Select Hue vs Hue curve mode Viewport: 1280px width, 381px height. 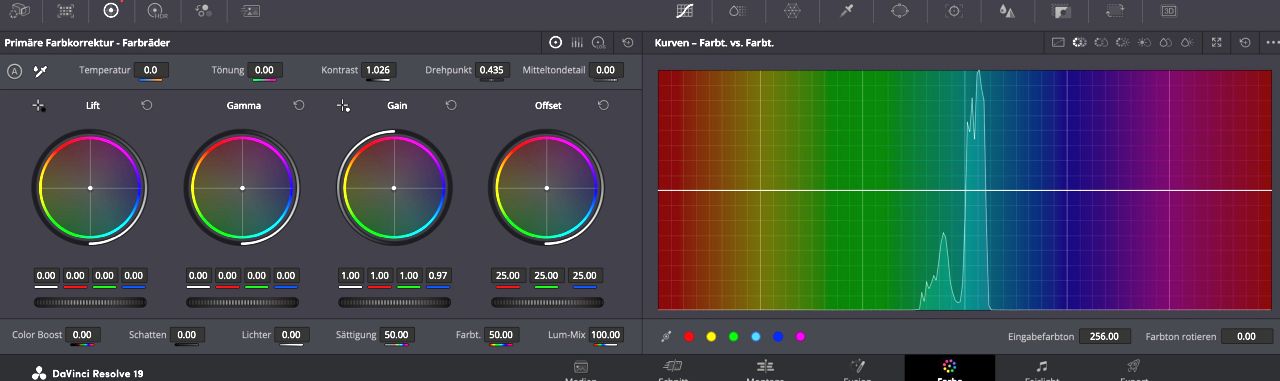[x=1080, y=43]
